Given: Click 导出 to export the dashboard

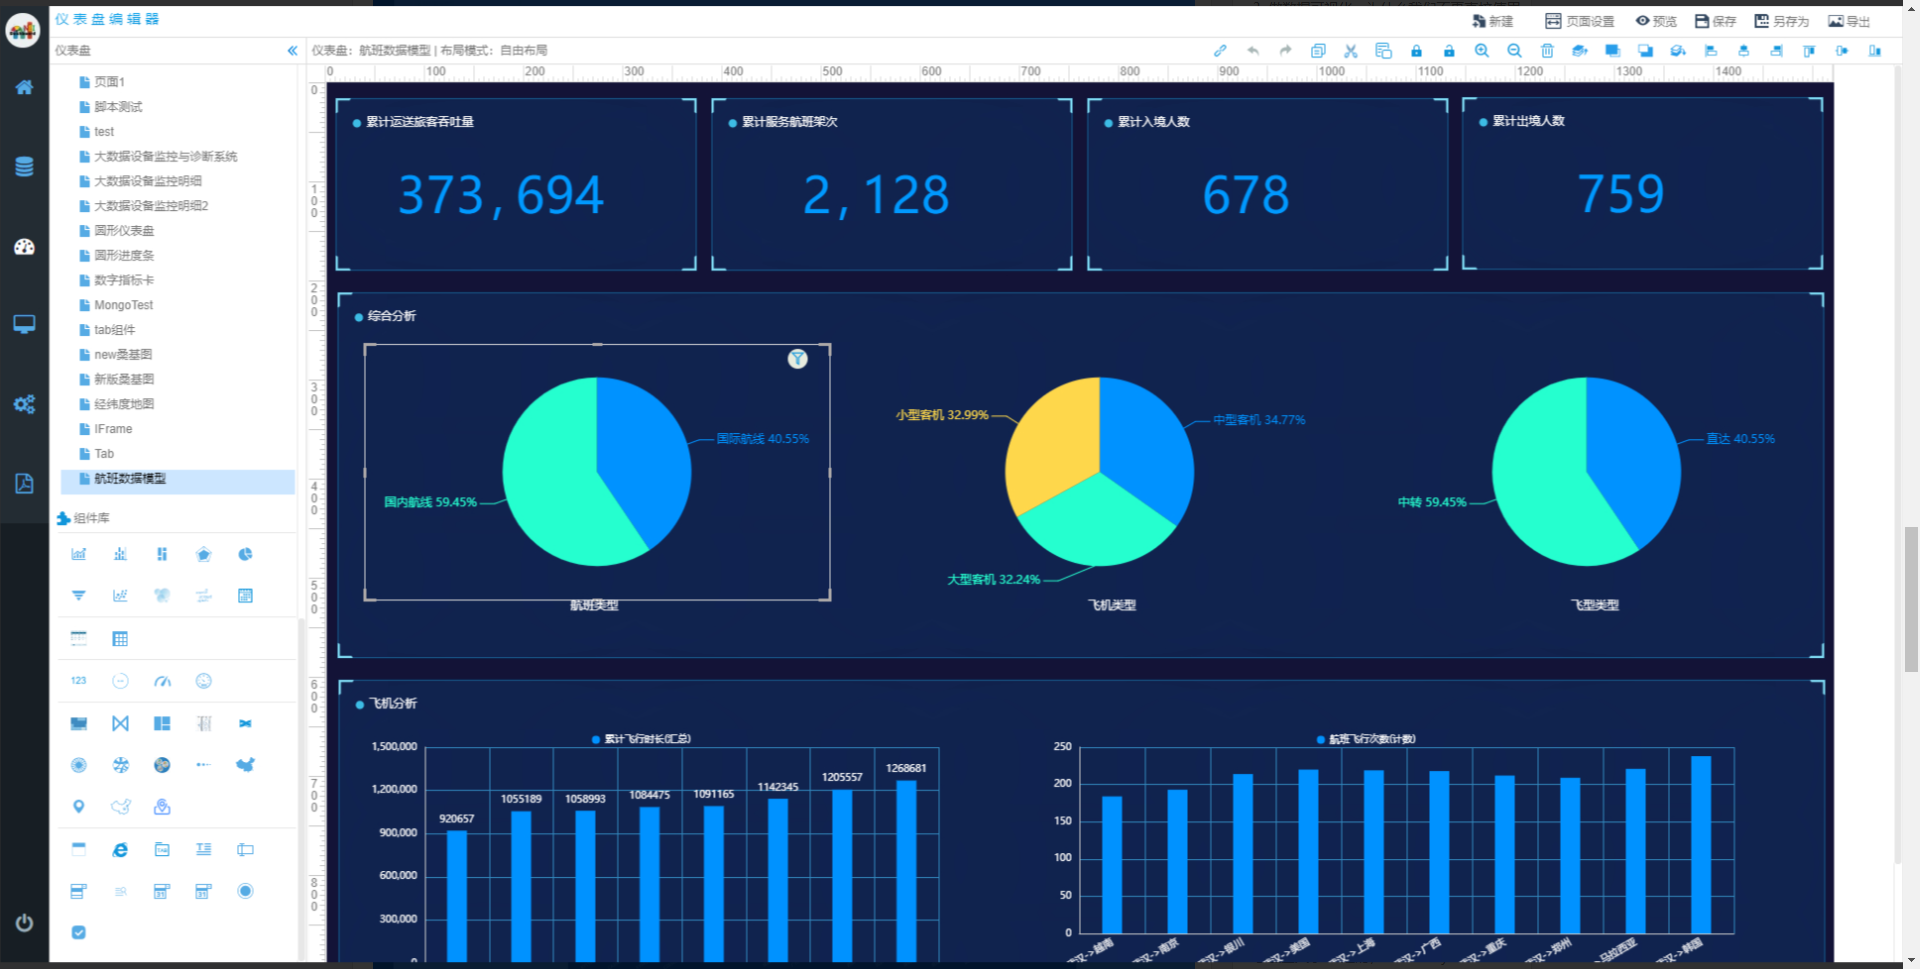Looking at the screenshot, I should [1849, 21].
